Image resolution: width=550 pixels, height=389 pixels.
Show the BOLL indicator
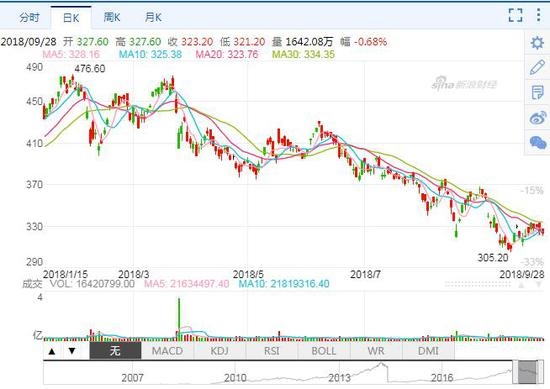click(x=324, y=351)
